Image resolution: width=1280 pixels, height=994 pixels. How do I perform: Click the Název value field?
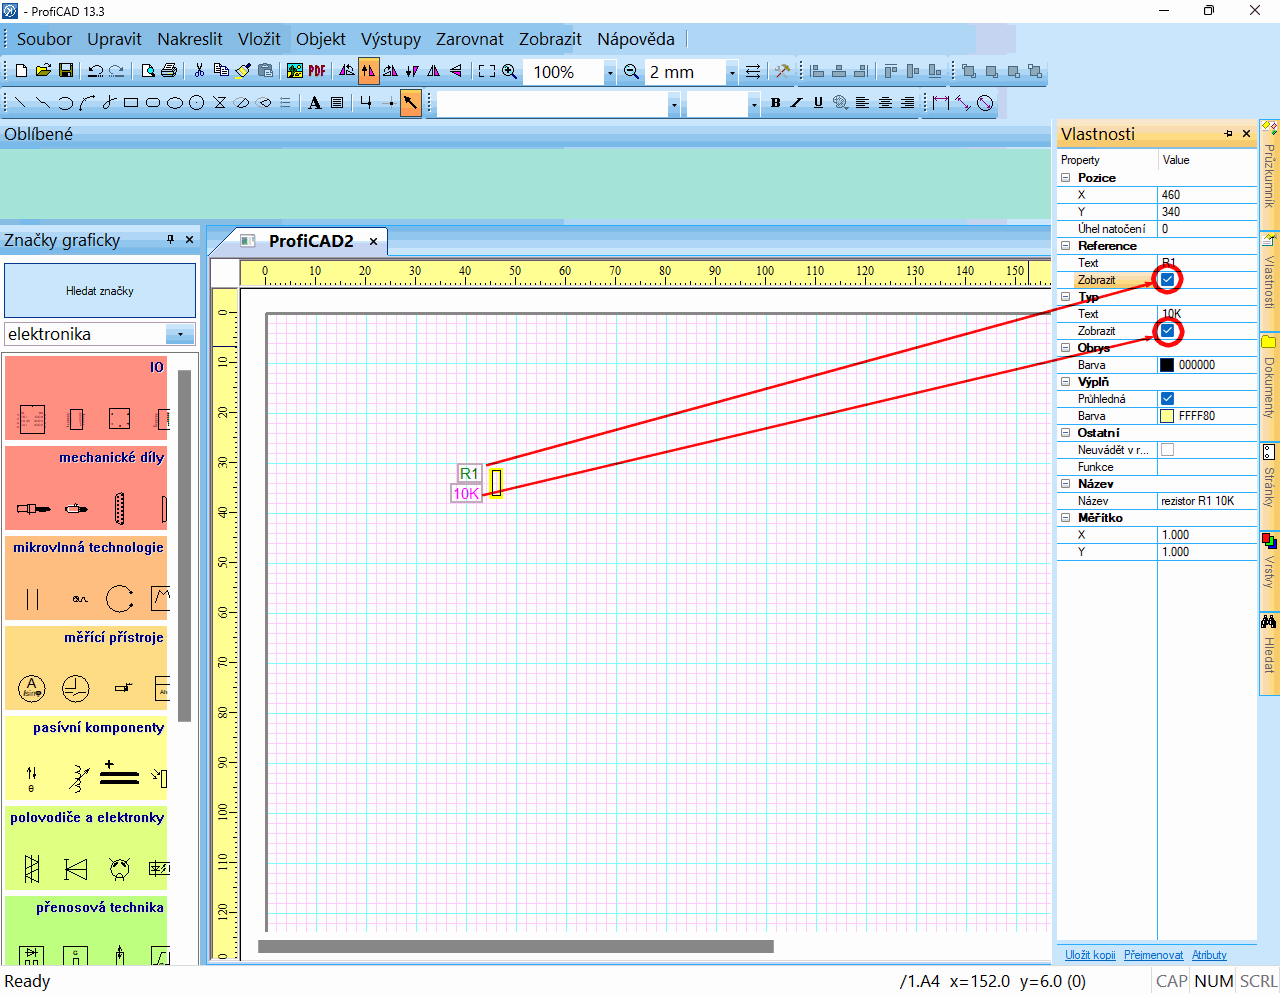point(1205,501)
